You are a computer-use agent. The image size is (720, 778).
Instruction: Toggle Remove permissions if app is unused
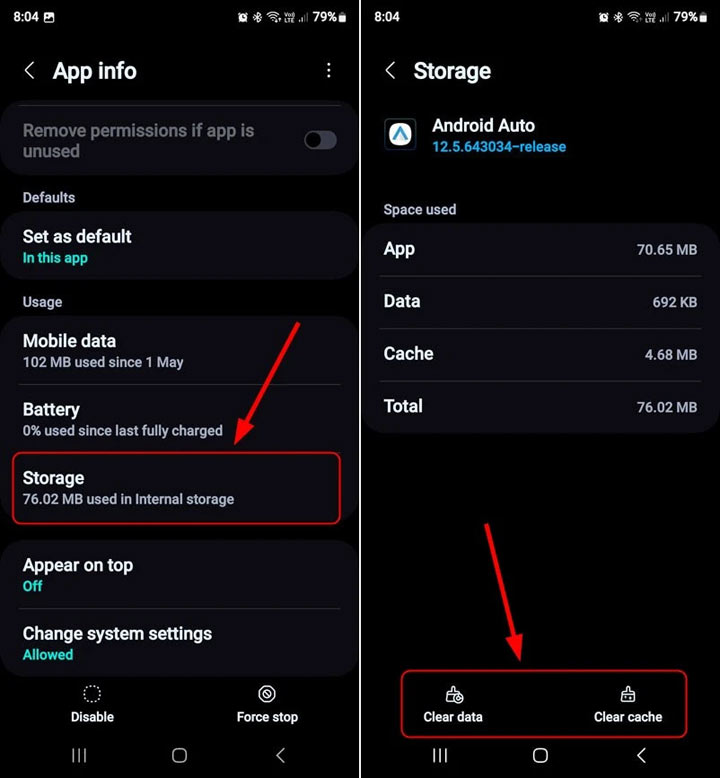pyautogui.click(x=320, y=140)
